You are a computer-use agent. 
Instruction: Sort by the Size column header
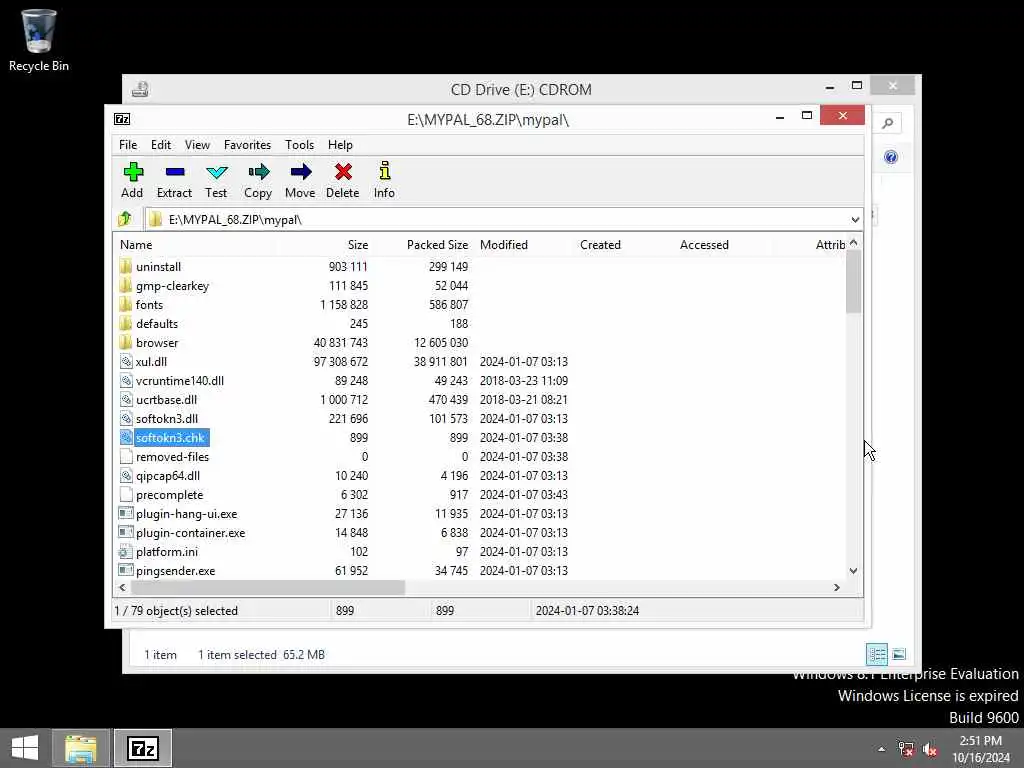click(x=325, y=245)
